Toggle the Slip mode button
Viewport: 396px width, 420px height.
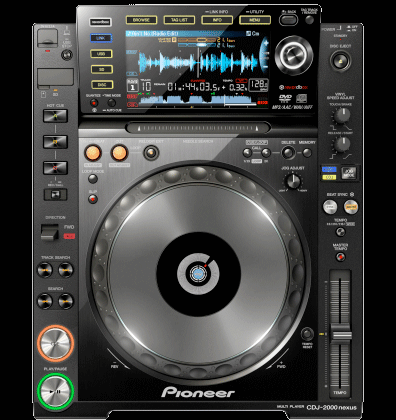93,199
